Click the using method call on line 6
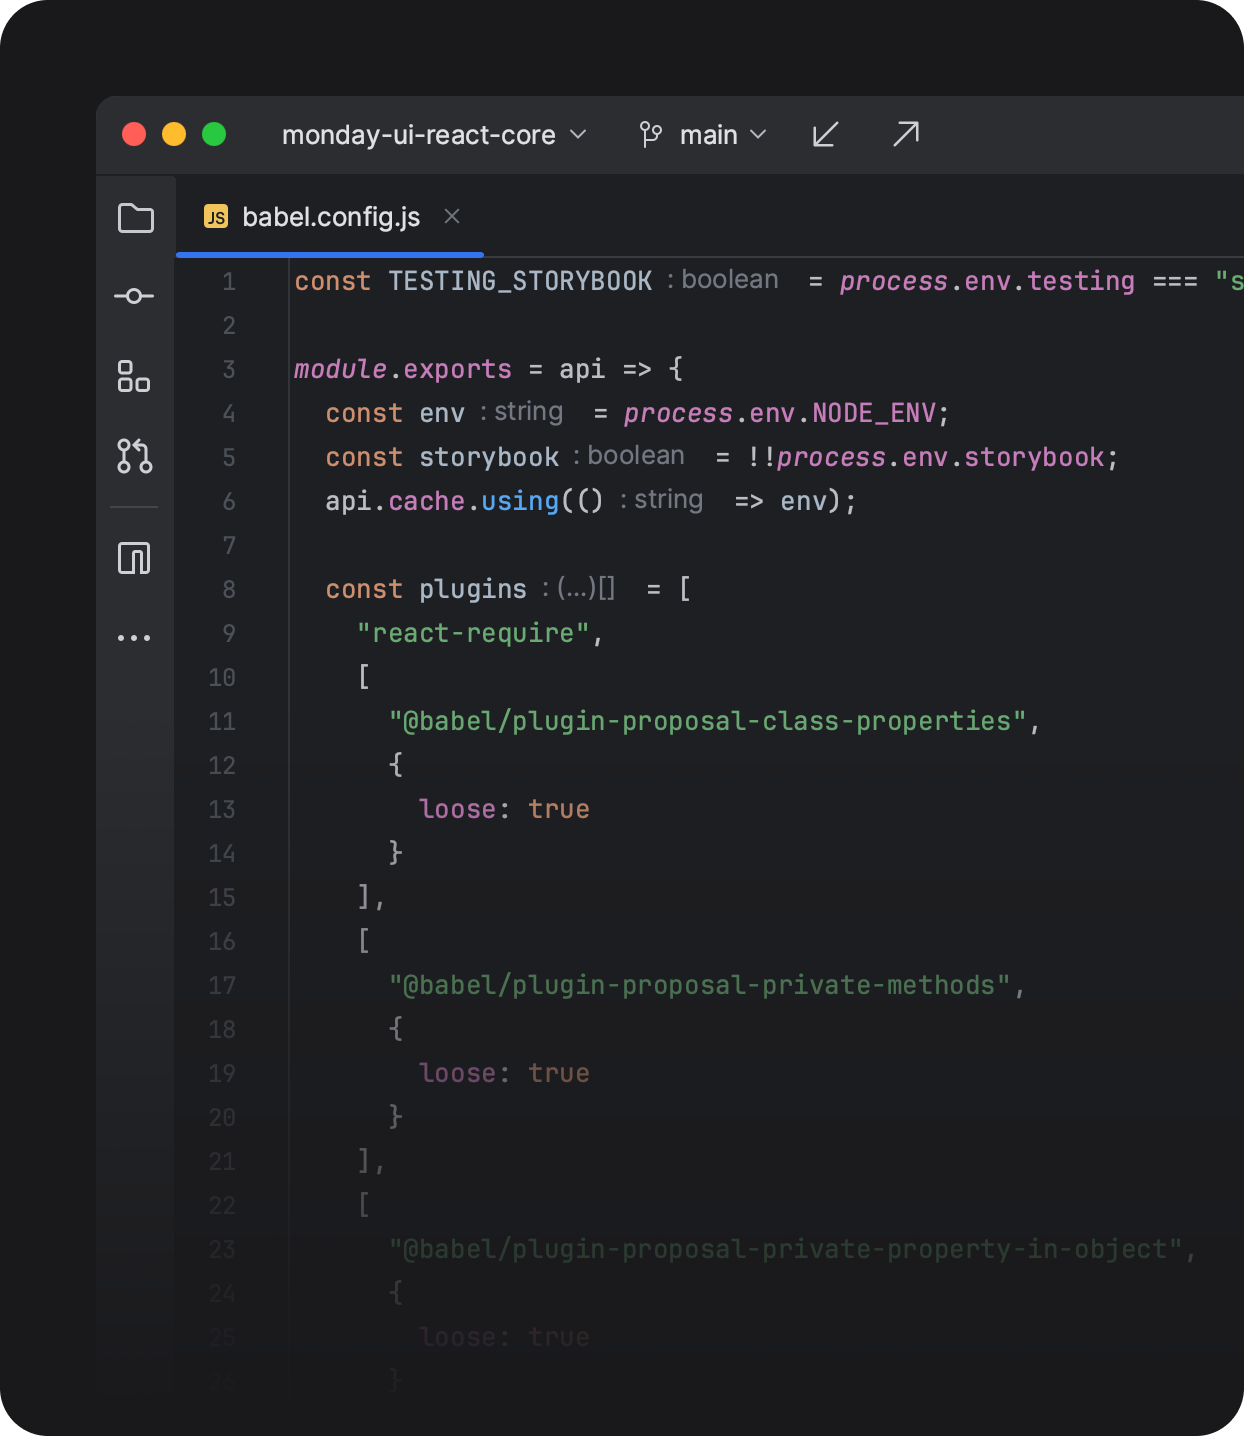1244x1436 pixels. (520, 501)
